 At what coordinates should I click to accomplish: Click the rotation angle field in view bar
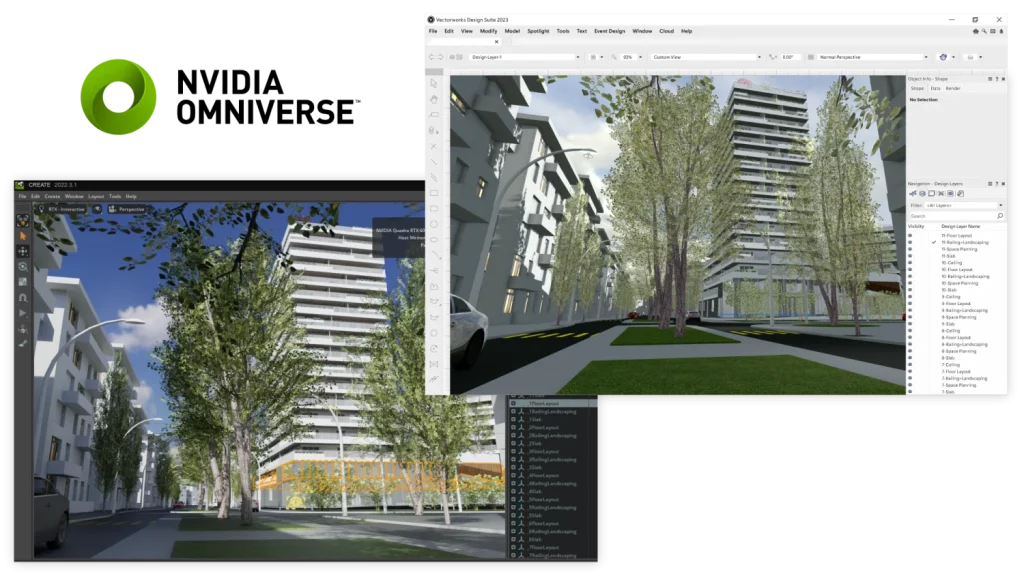click(789, 57)
